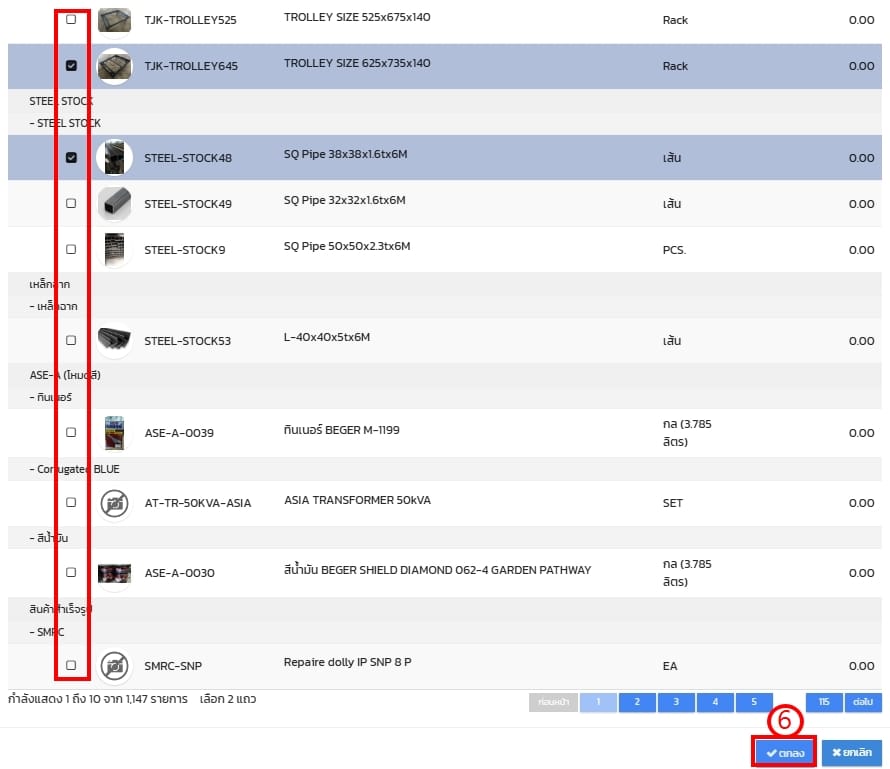This screenshot has height=769, width=890.
Task: Open the TJK-TROLLEY645 product thumbnail
Action: tap(114, 66)
